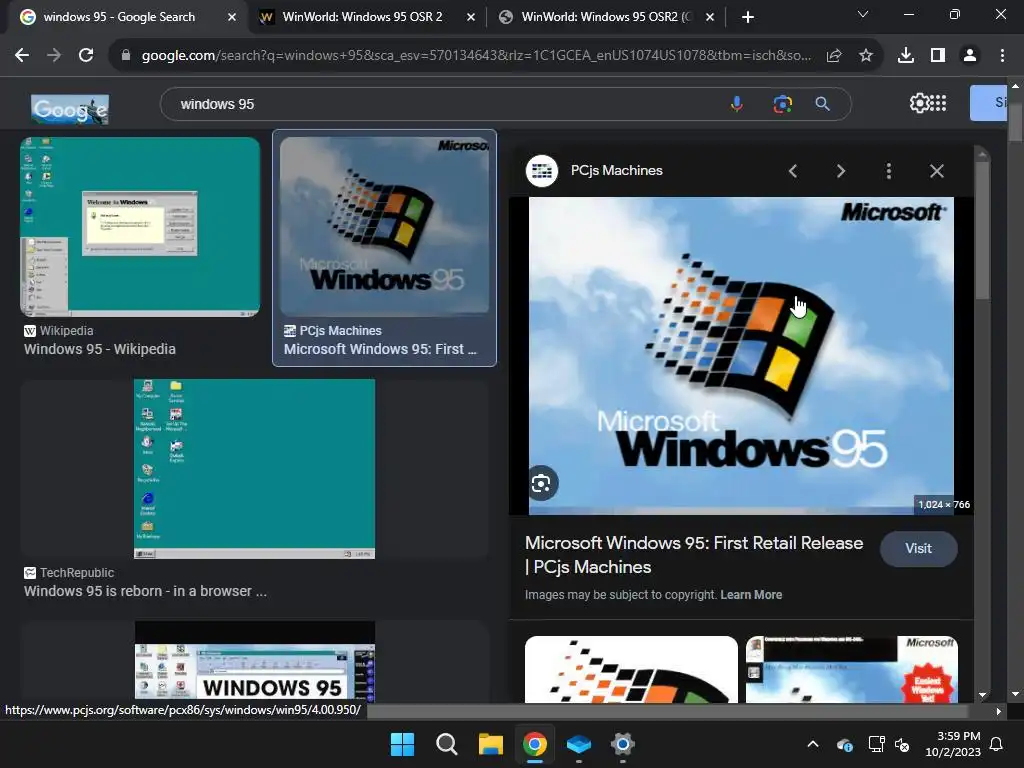The height and width of the screenshot is (768, 1024).
Task: Open Chrome downloads
Action: coord(906,56)
